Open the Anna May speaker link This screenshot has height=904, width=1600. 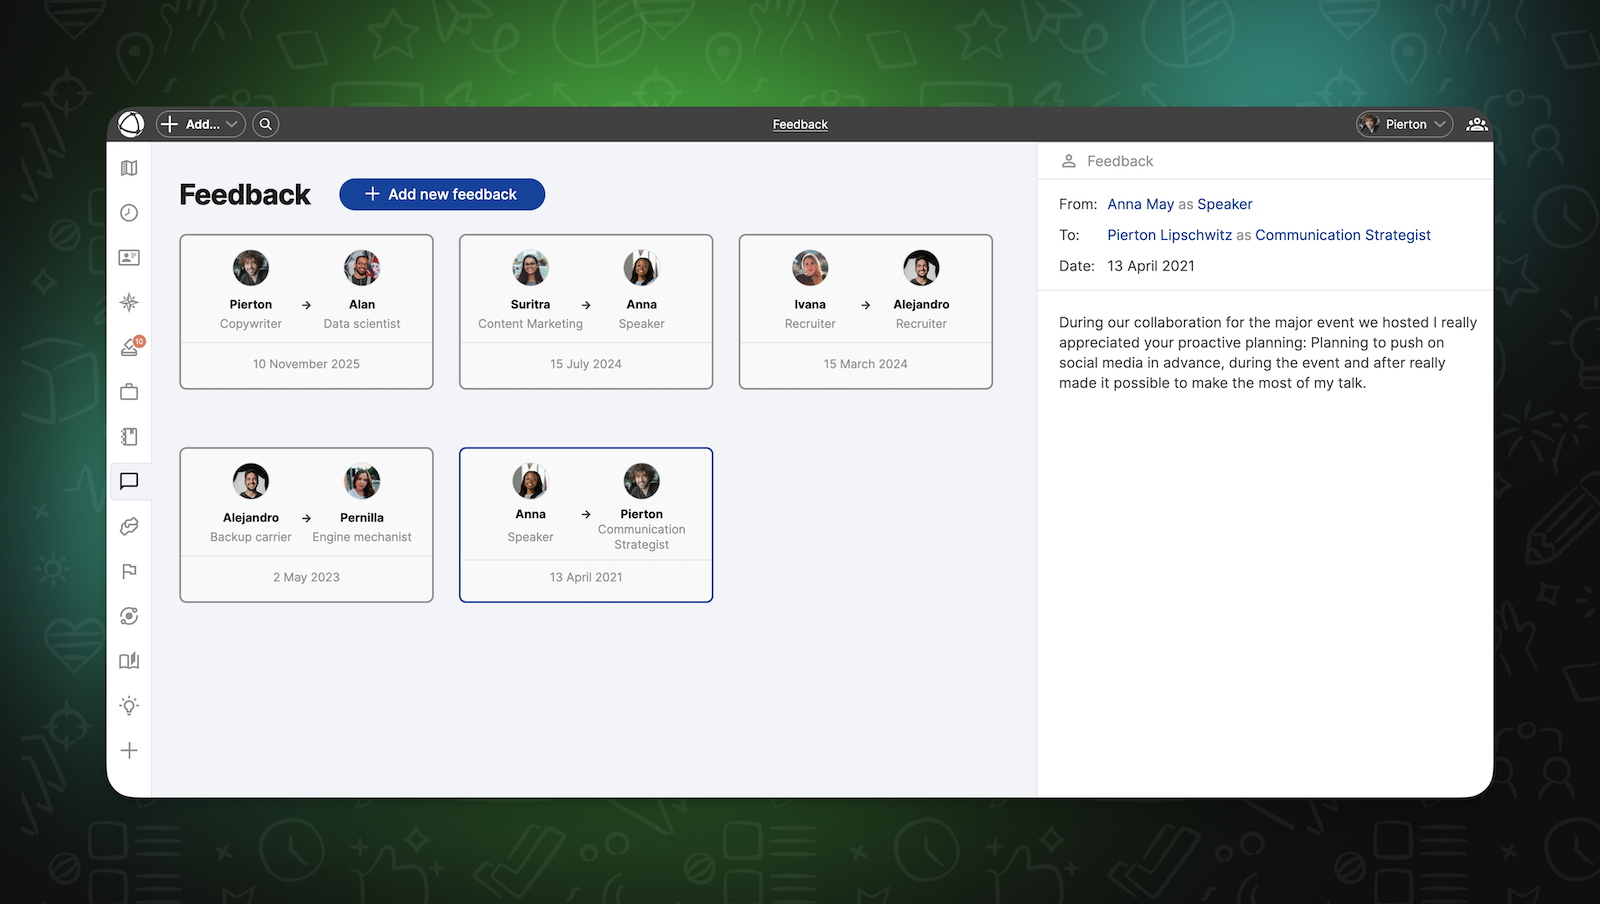click(x=1140, y=204)
